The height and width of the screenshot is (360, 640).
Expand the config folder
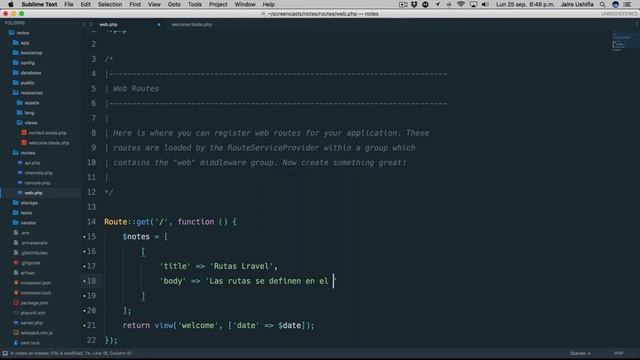coord(24,63)
